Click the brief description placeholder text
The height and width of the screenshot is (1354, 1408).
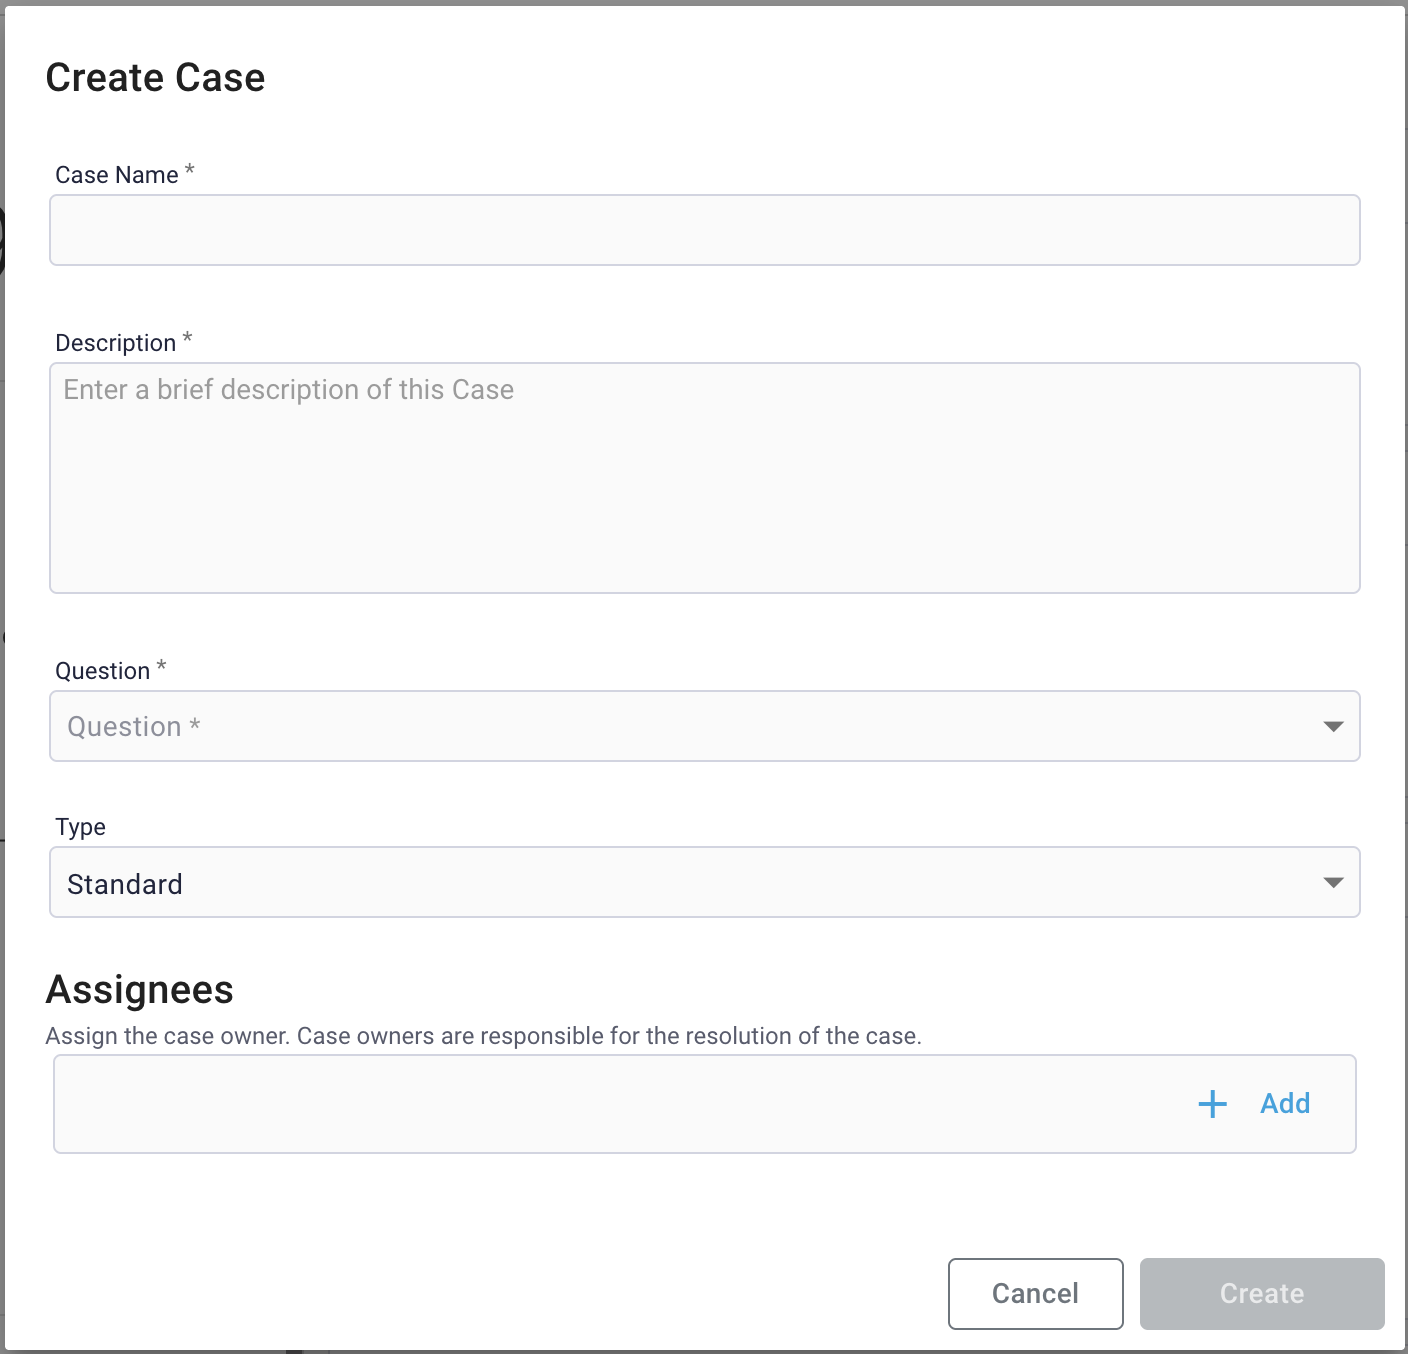pyautogui.click(x=288, y=389)
